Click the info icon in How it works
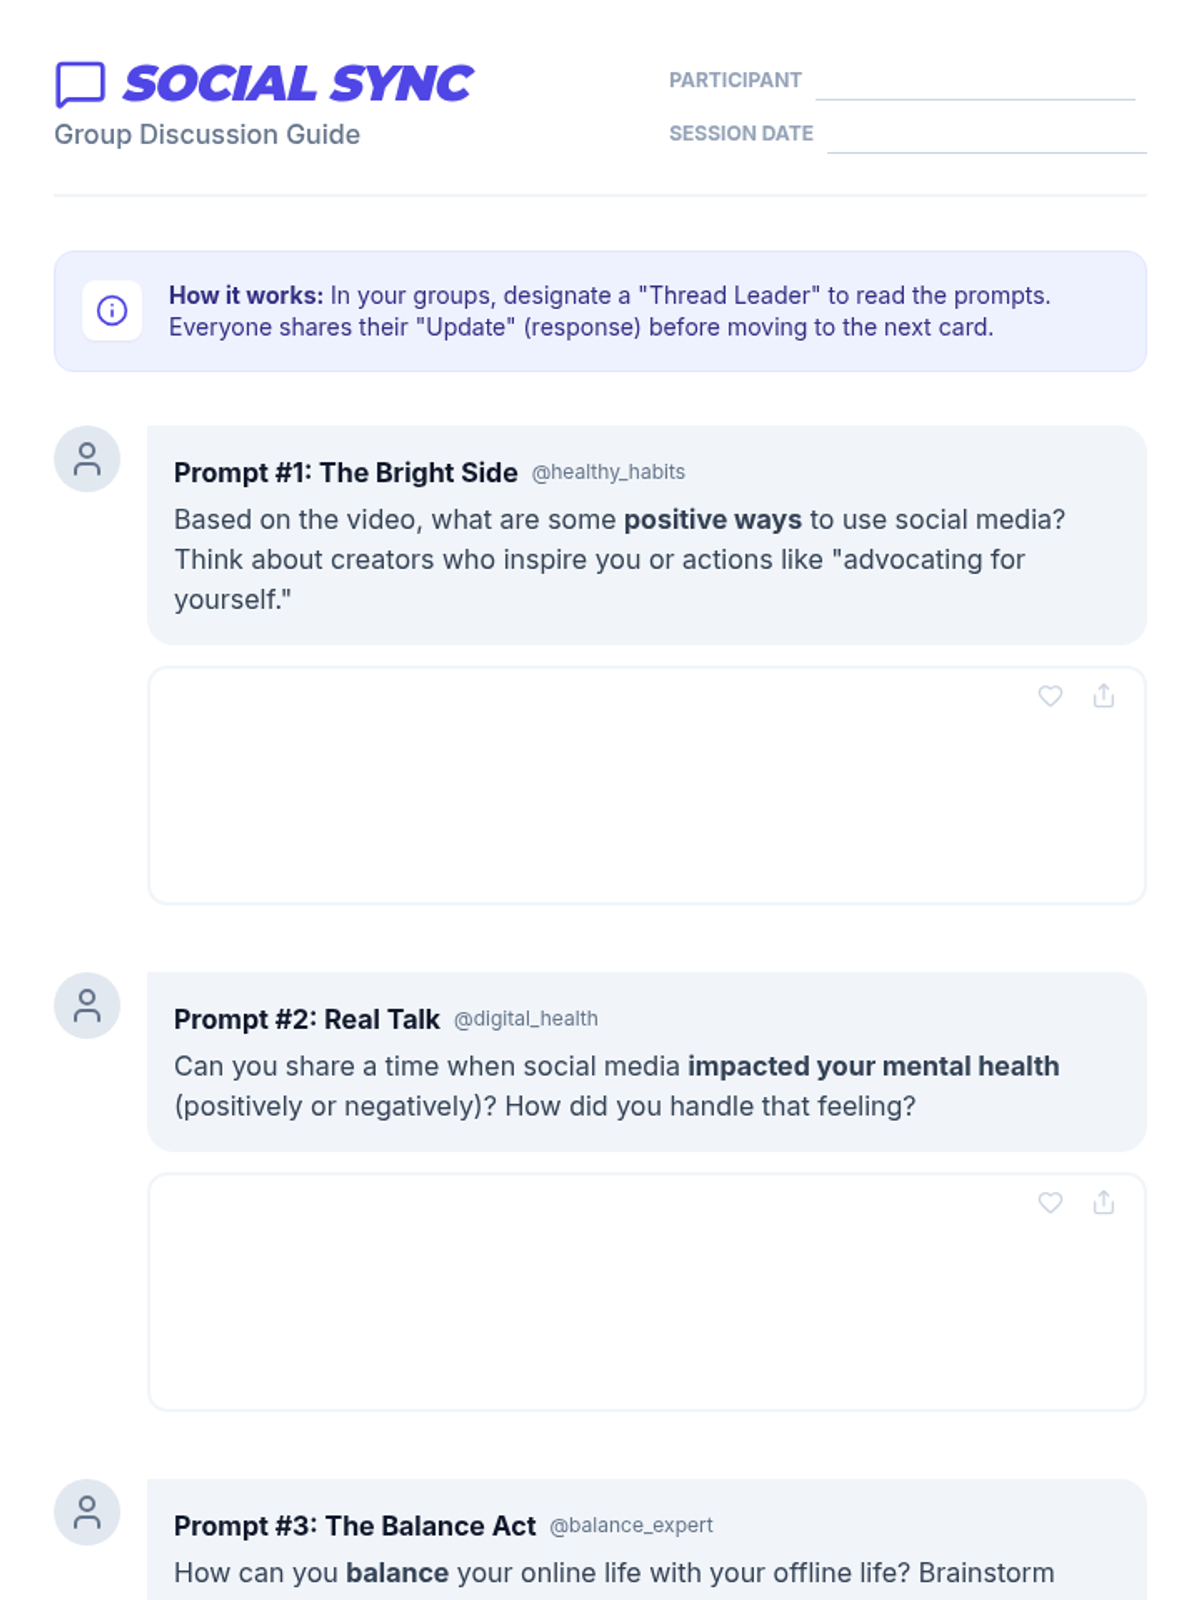 pos(112,311)
